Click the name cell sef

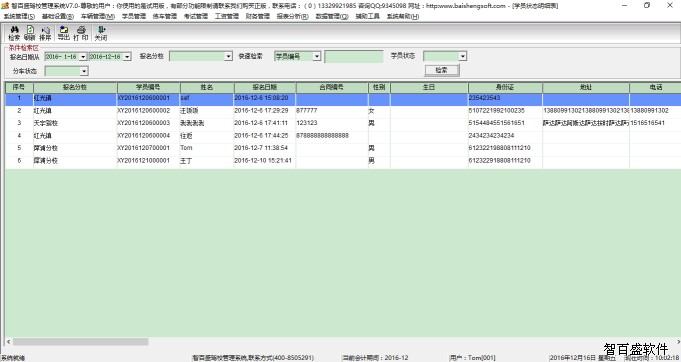point(207,99)
